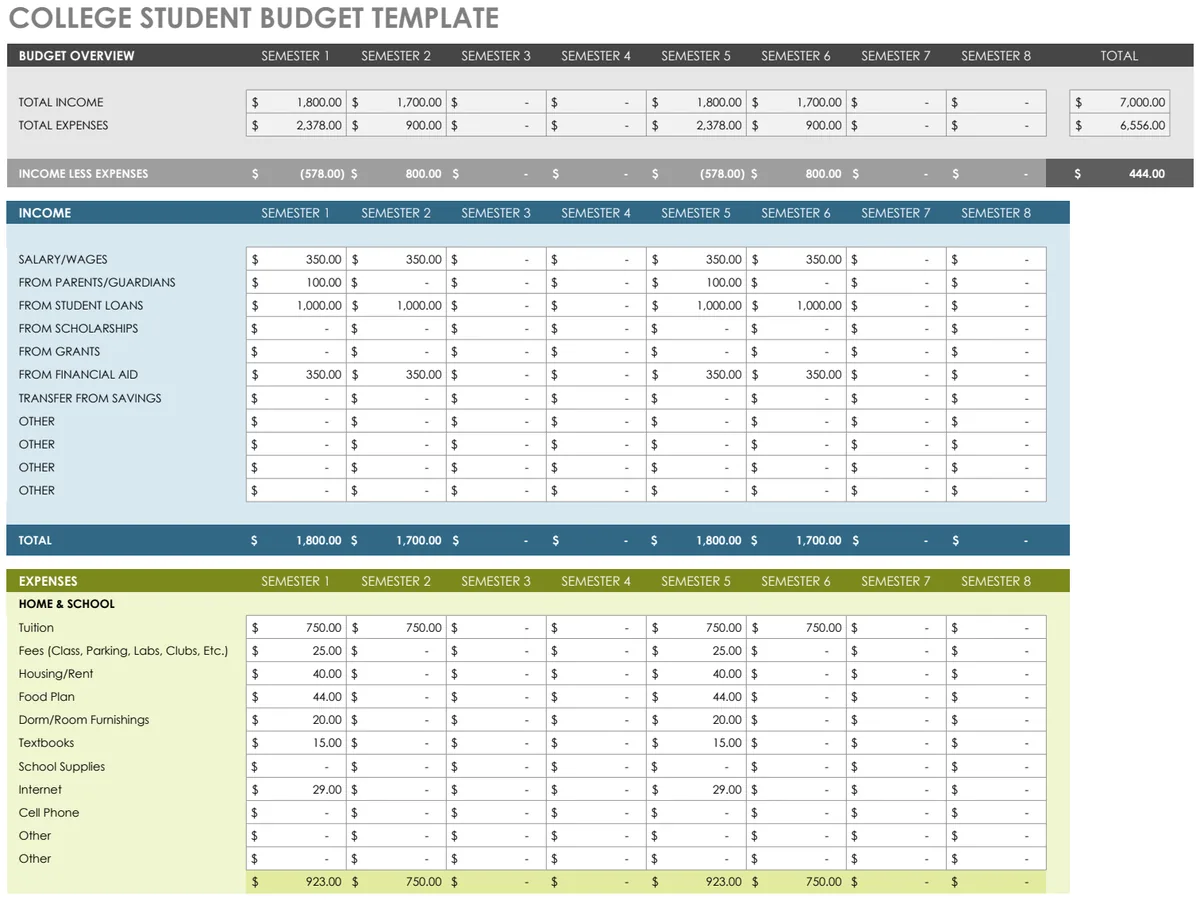The image size is (1200, 900).
Task: Select the income TOTAL row label
Action: click(35, 540)
